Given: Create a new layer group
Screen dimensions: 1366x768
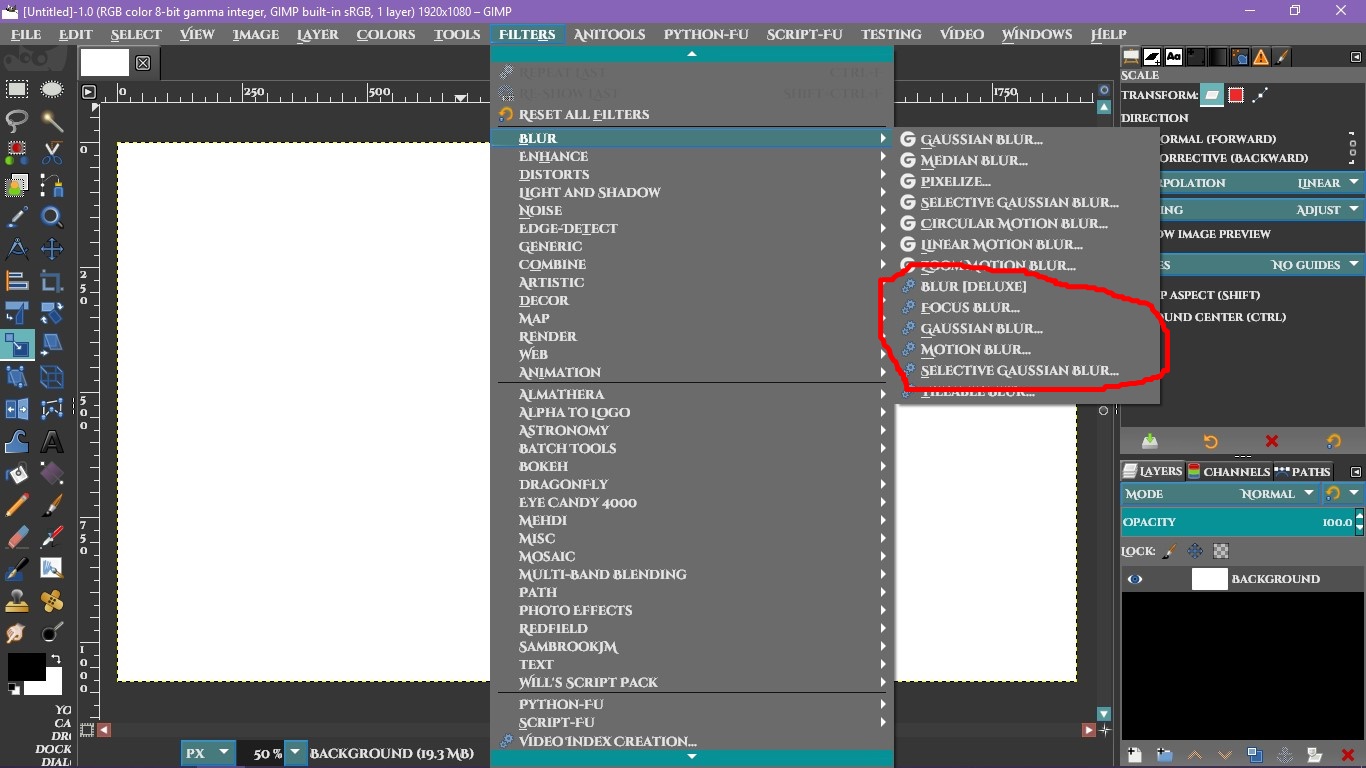Looking at the screenshot, I should [x=1164, y=755].
